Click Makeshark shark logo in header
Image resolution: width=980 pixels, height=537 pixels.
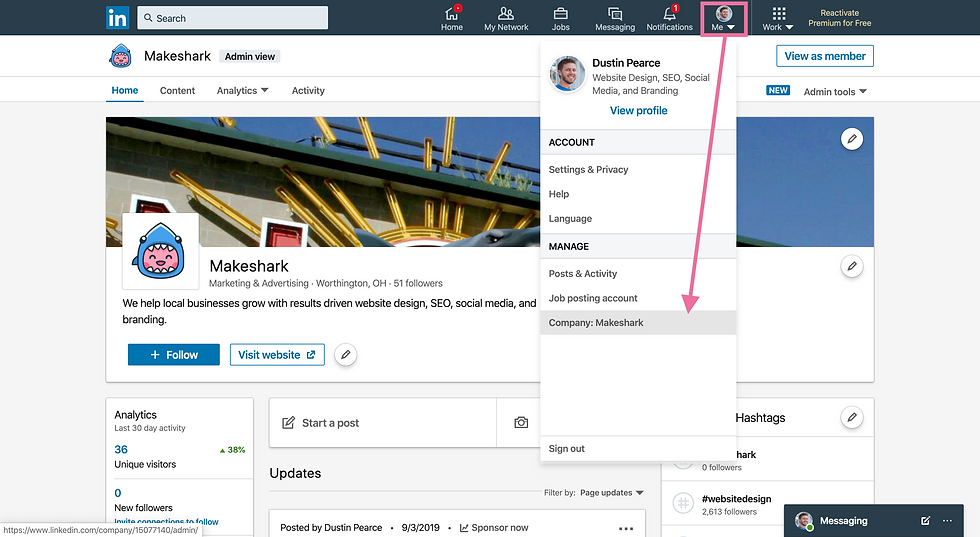tap(120, 56)
